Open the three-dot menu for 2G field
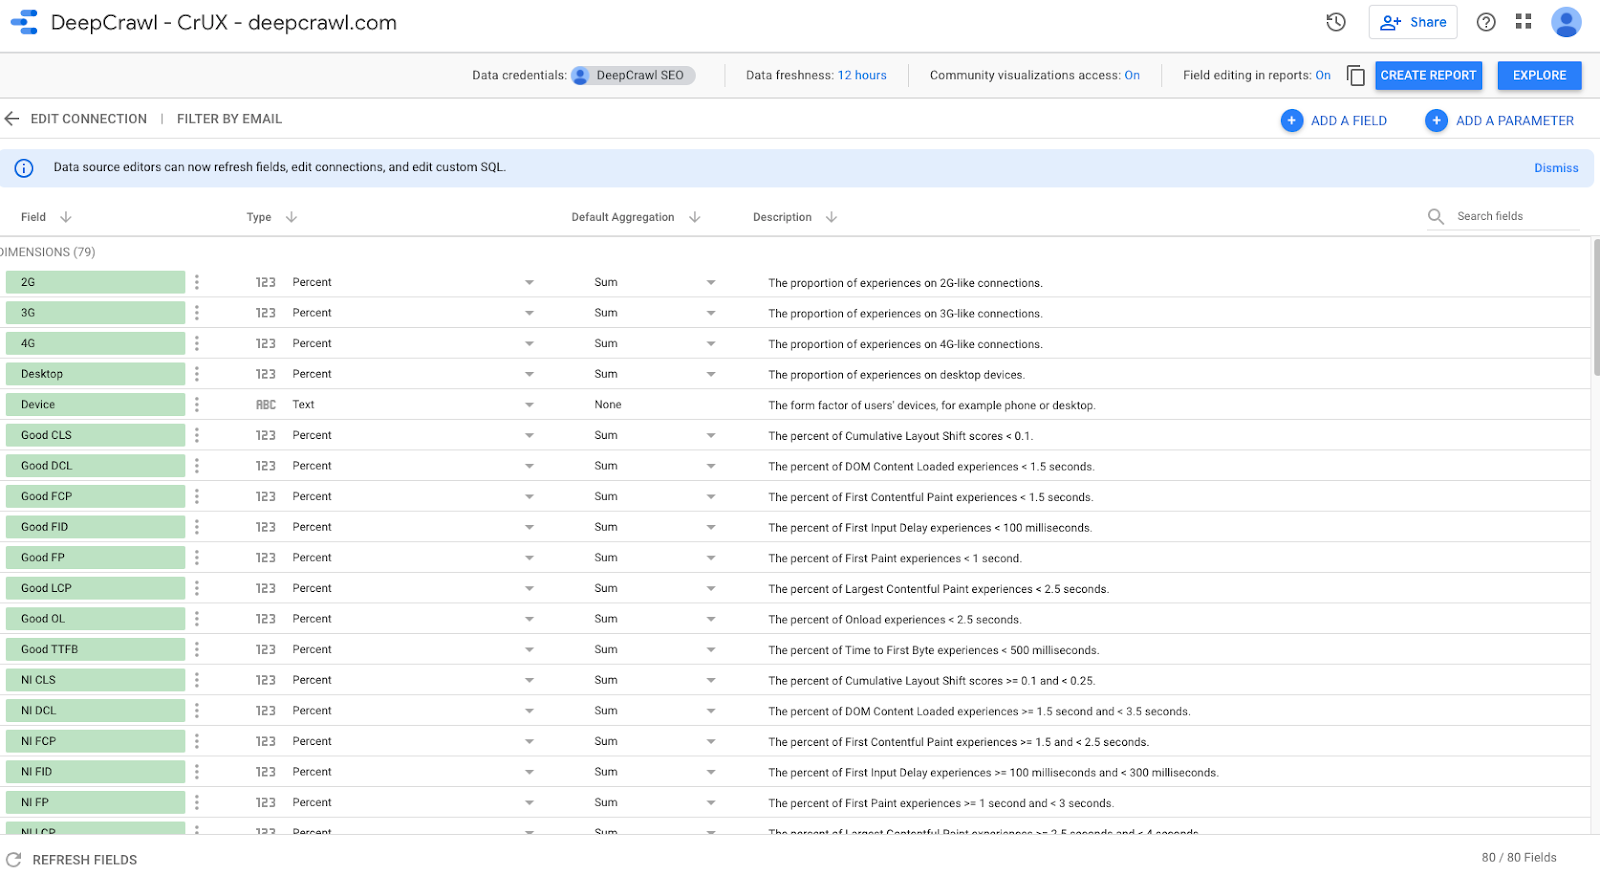Screen dimensions: 1600x876 pyautogui.click(x=197, y=282)
